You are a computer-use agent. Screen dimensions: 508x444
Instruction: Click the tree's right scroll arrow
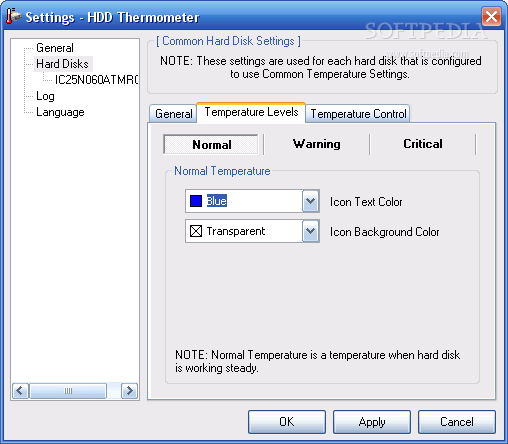coord(129,391)
